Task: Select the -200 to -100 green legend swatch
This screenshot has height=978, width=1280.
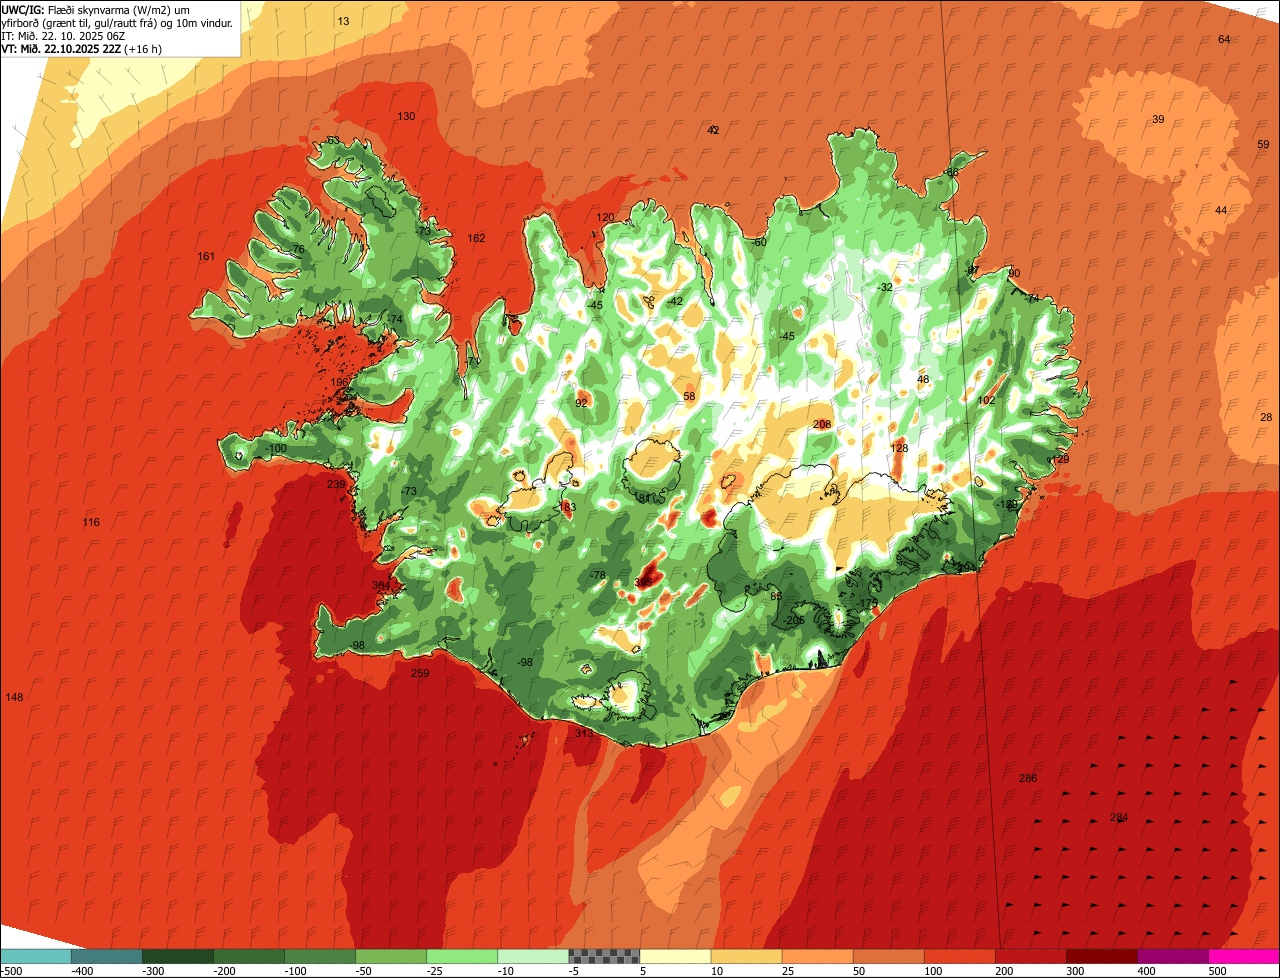Action: click(248, 955)
